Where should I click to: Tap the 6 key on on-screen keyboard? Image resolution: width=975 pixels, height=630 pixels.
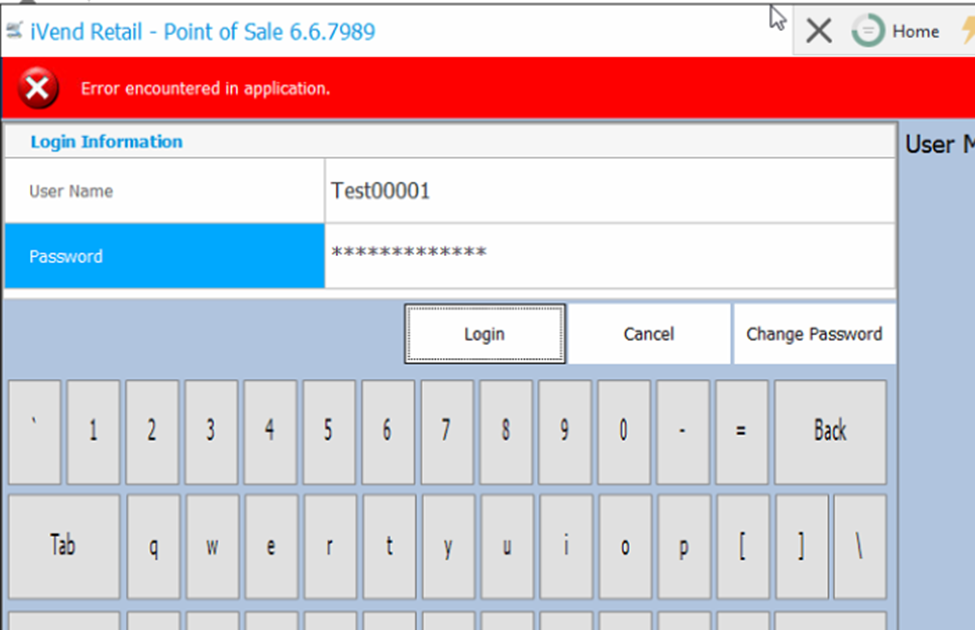(388, 432)
